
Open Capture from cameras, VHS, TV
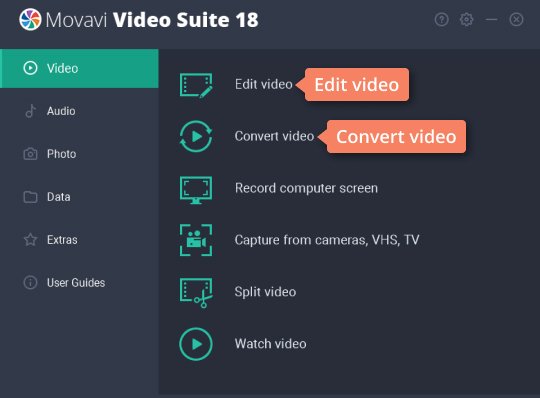click(x=327, y=240)
